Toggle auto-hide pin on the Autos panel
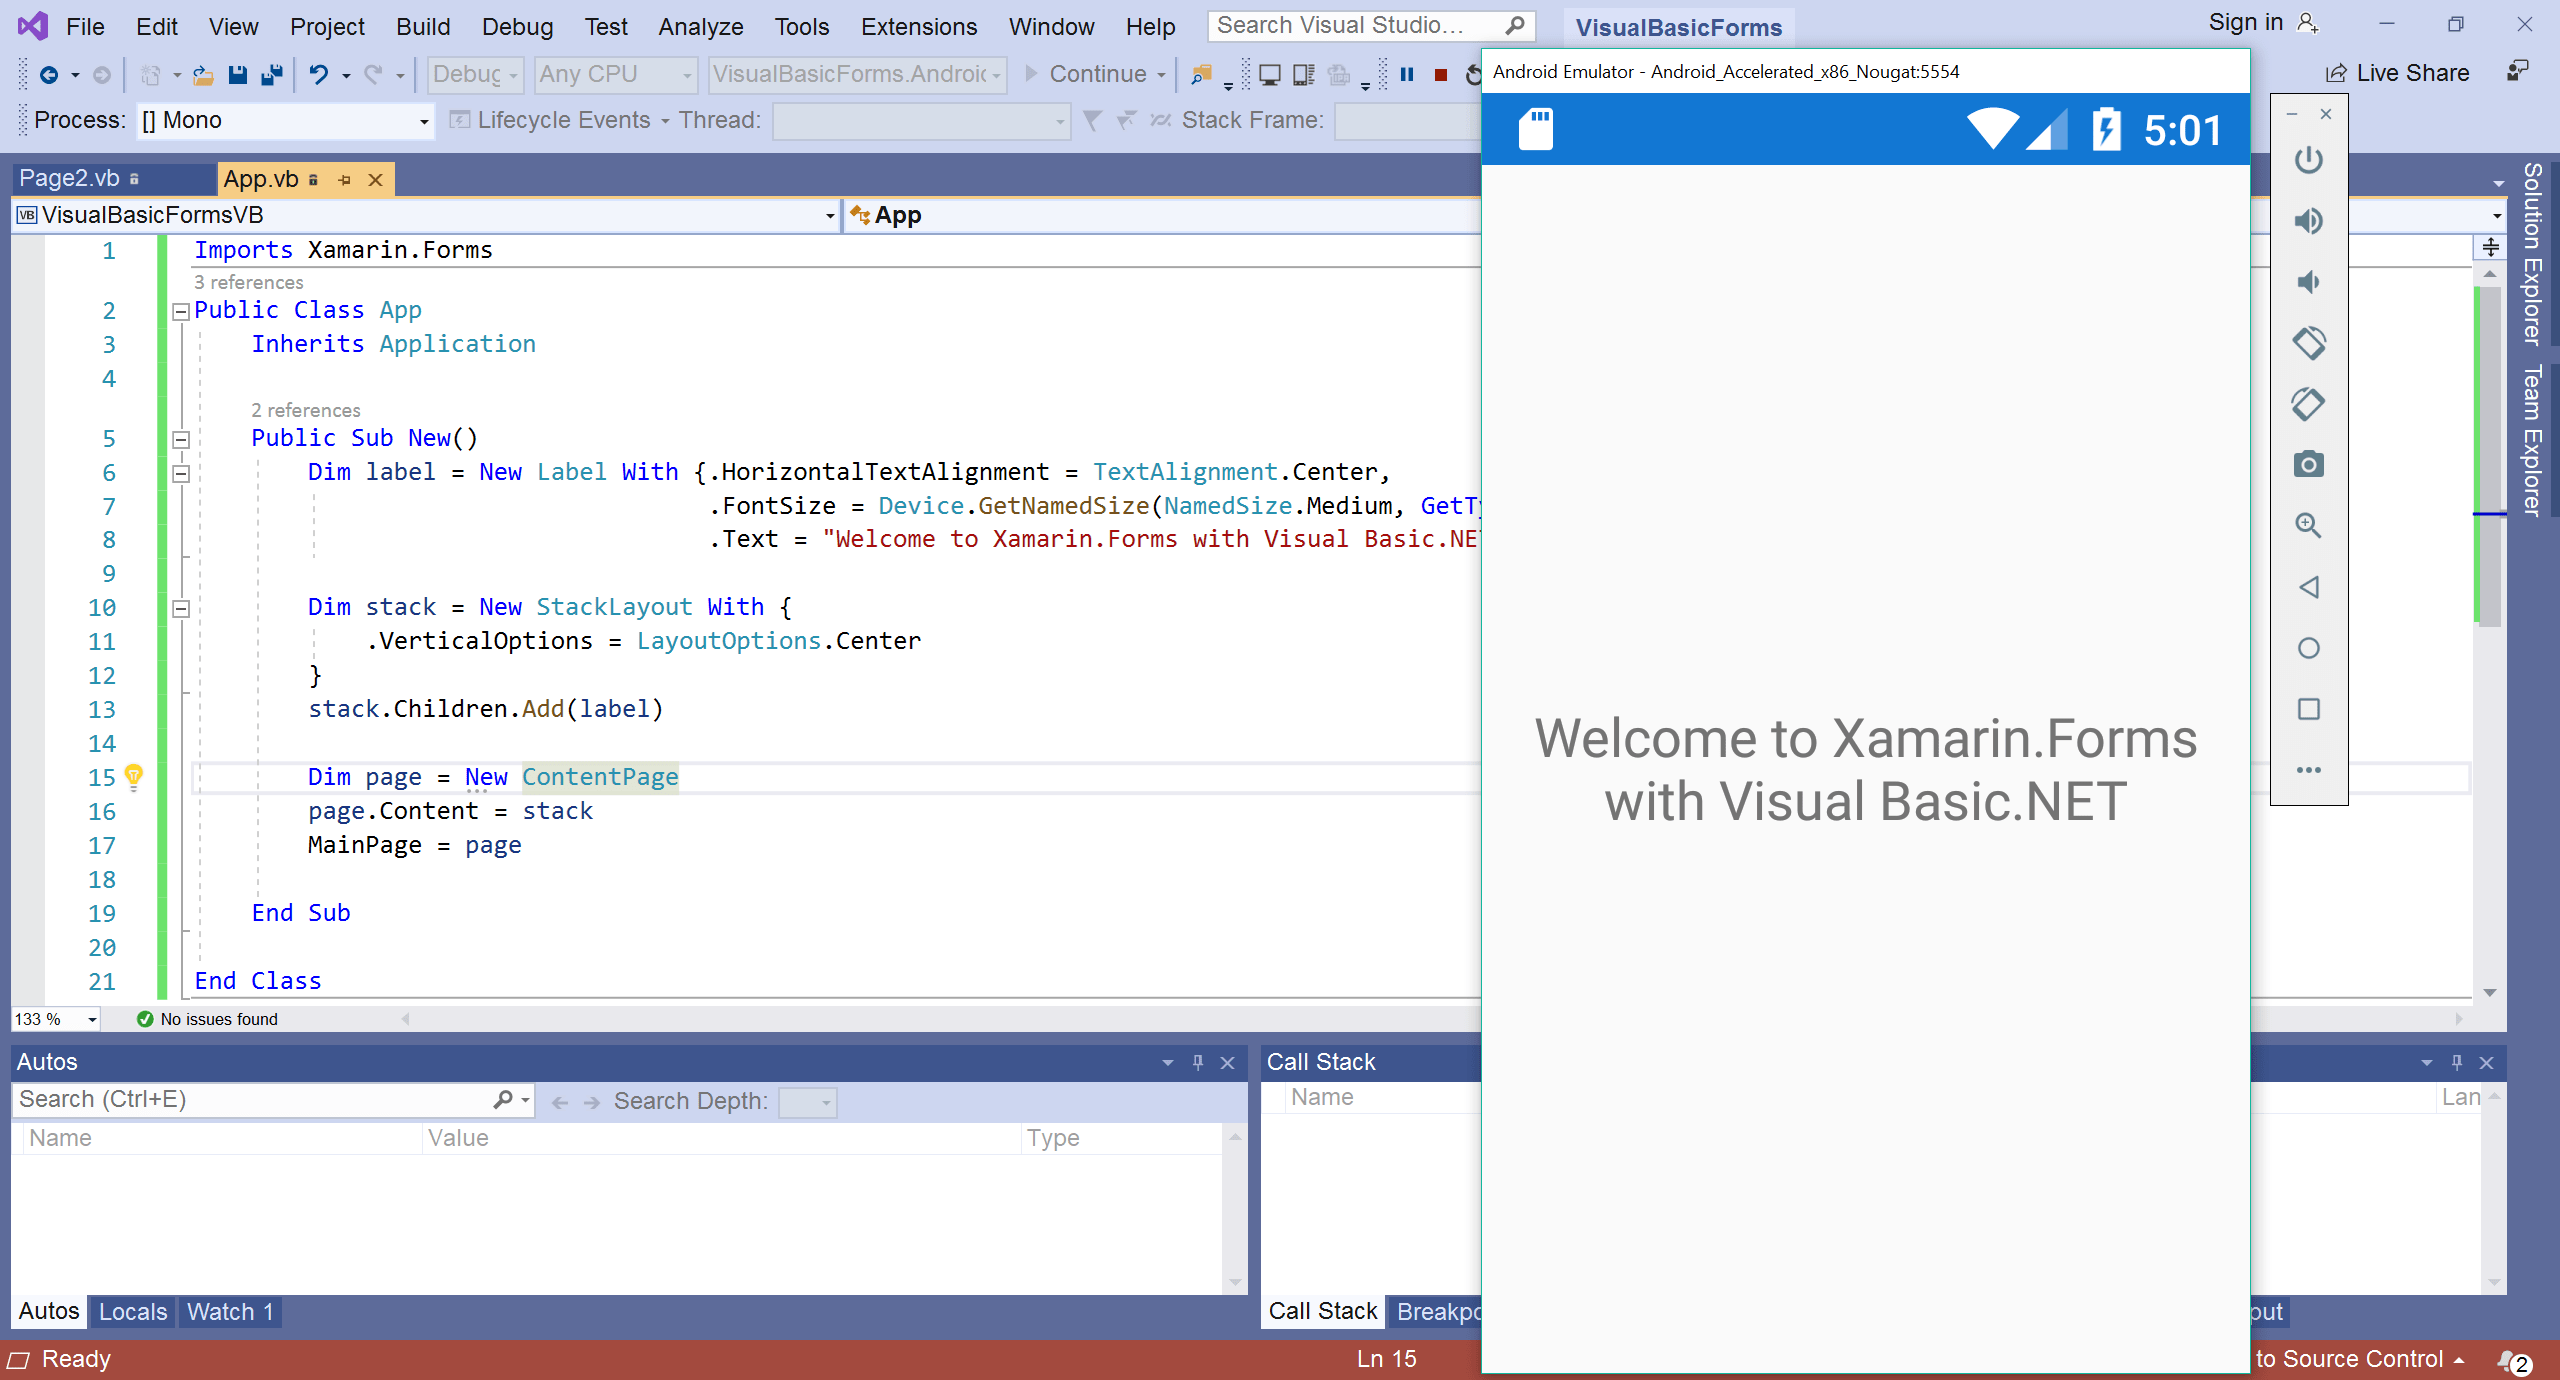 point(1197,1062)
